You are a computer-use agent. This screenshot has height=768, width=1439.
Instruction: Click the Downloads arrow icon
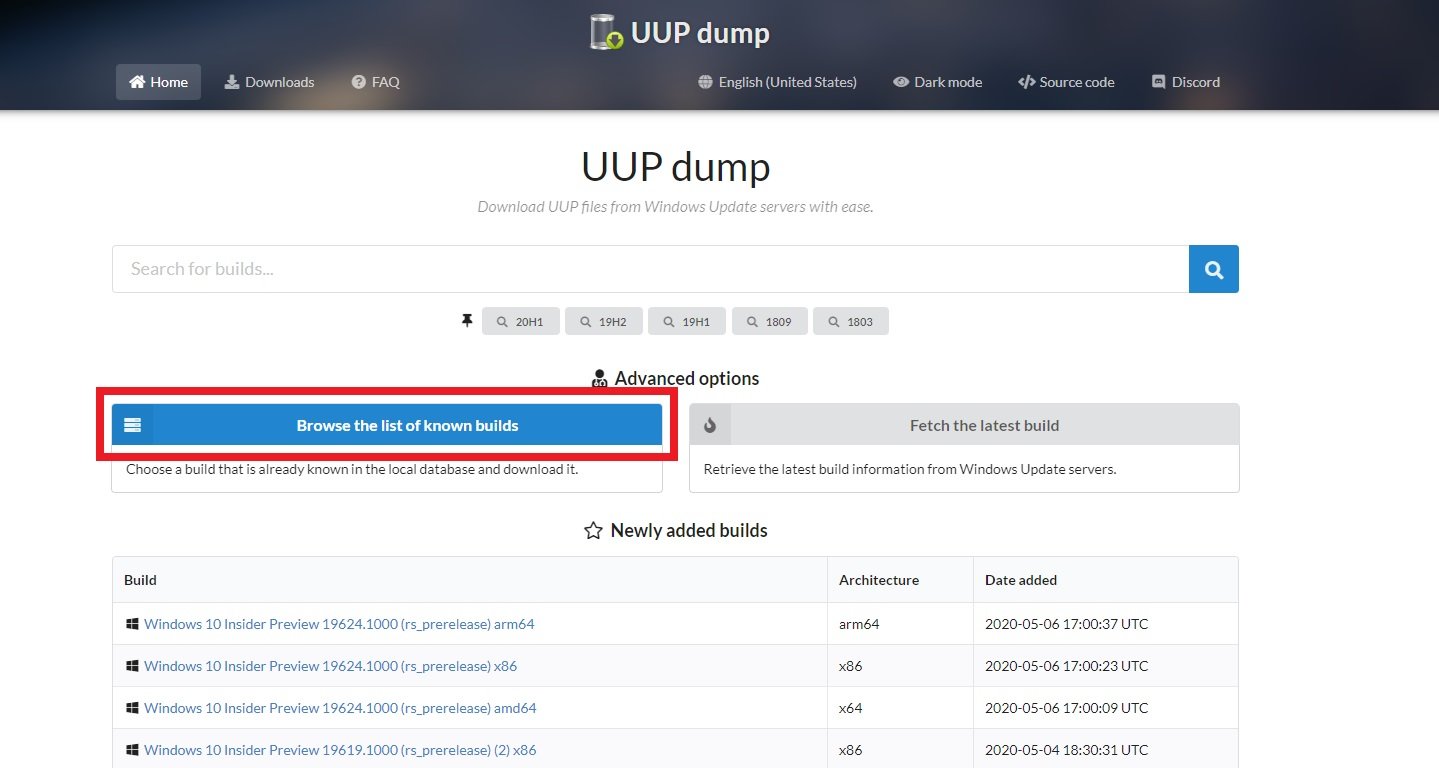pos(232,82)
